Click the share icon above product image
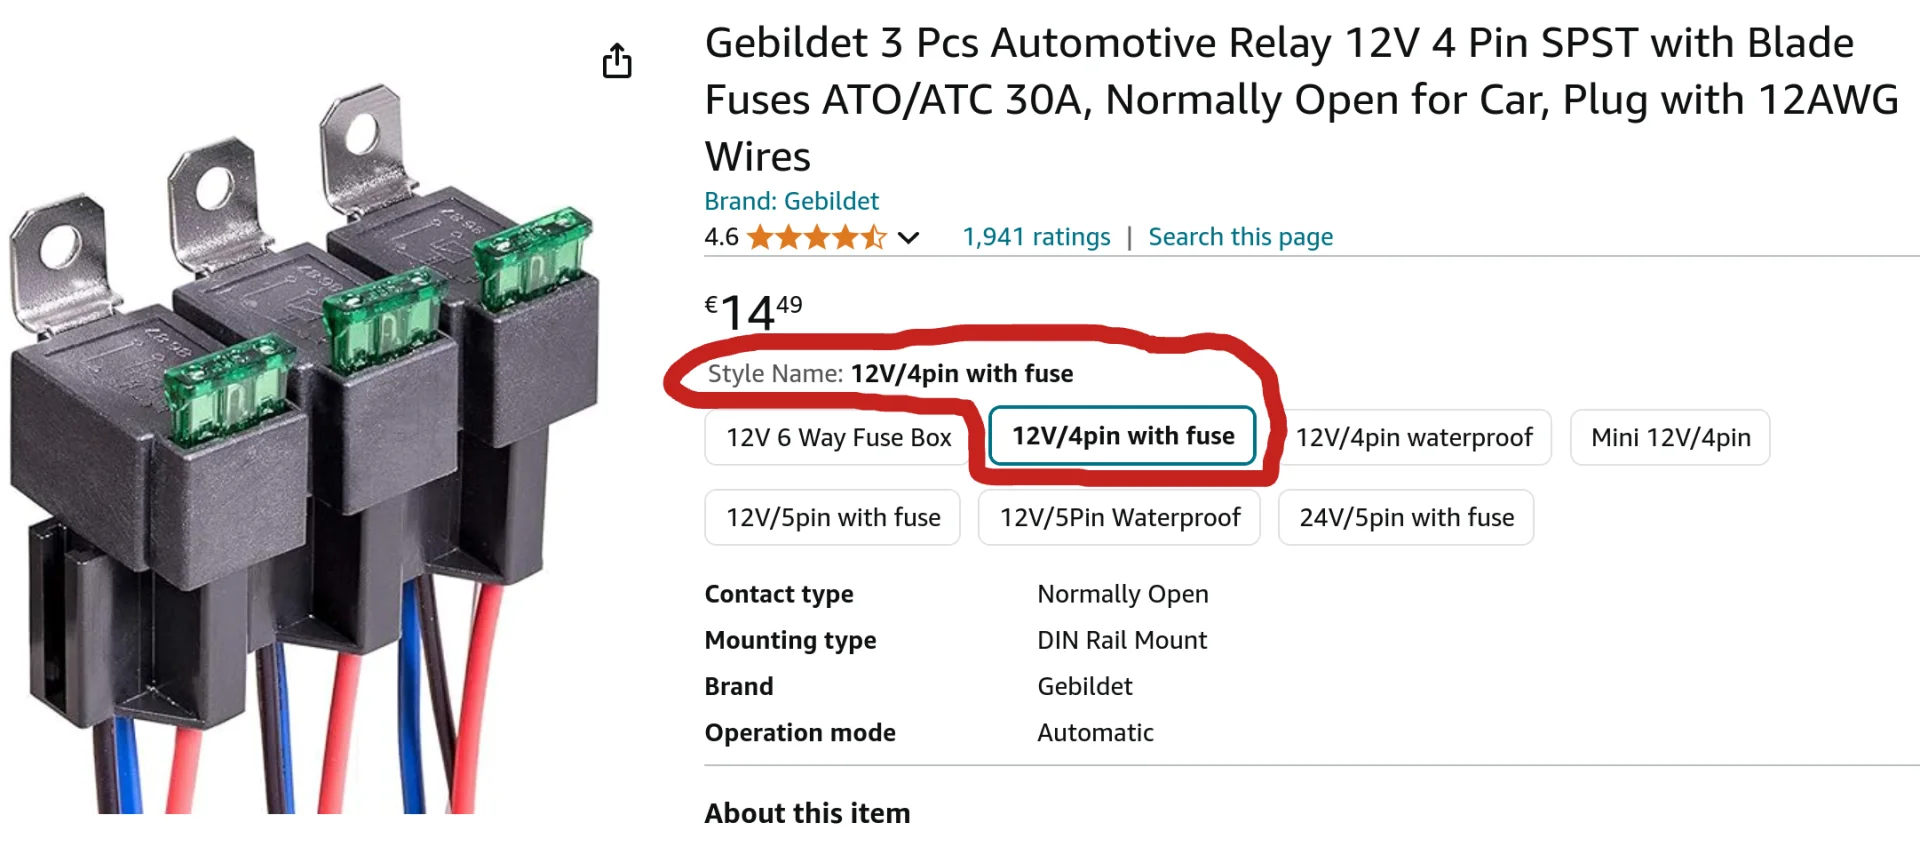 (617, 61)
